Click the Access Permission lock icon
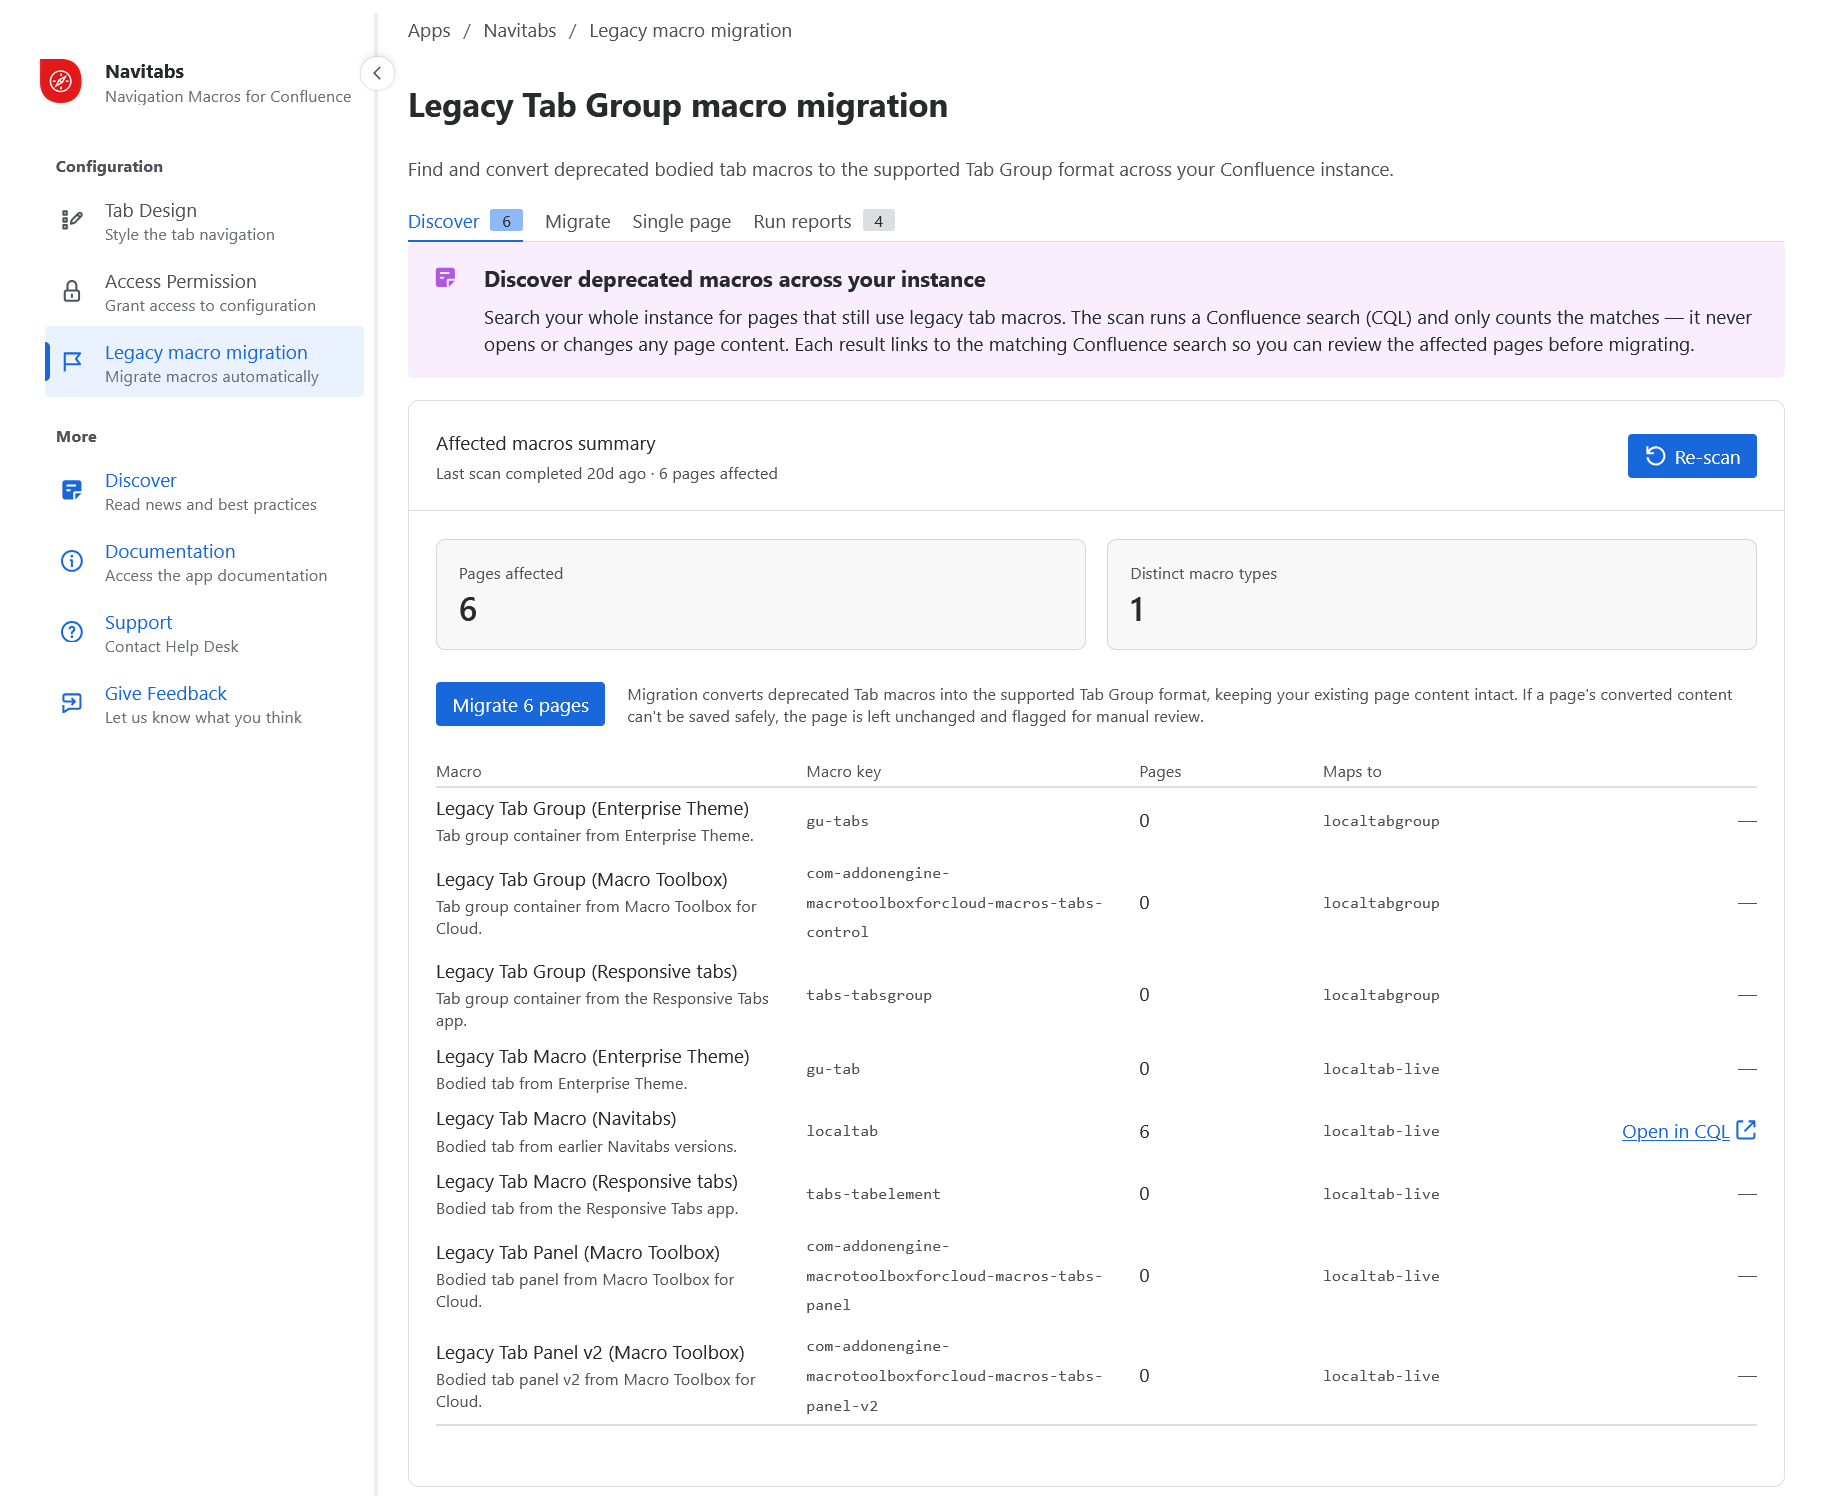1825x1496 pixels. pos(72,291)
